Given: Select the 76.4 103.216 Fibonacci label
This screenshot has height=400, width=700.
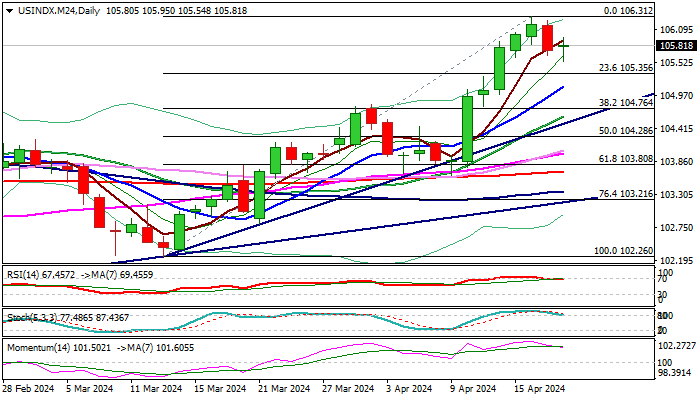Looking at the screenshot, I should [x=626, y=194].
